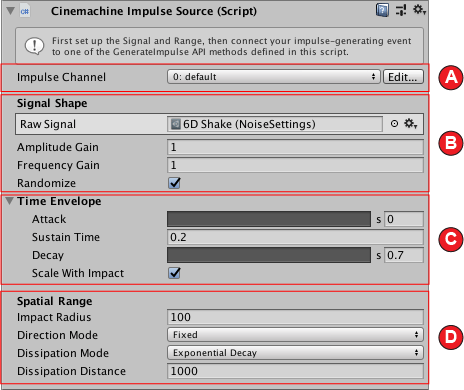Click the Sustain Time label

point(66,237)
